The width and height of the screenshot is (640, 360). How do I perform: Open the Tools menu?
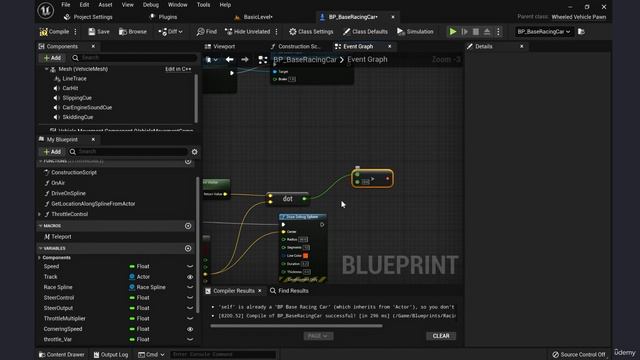203,5
